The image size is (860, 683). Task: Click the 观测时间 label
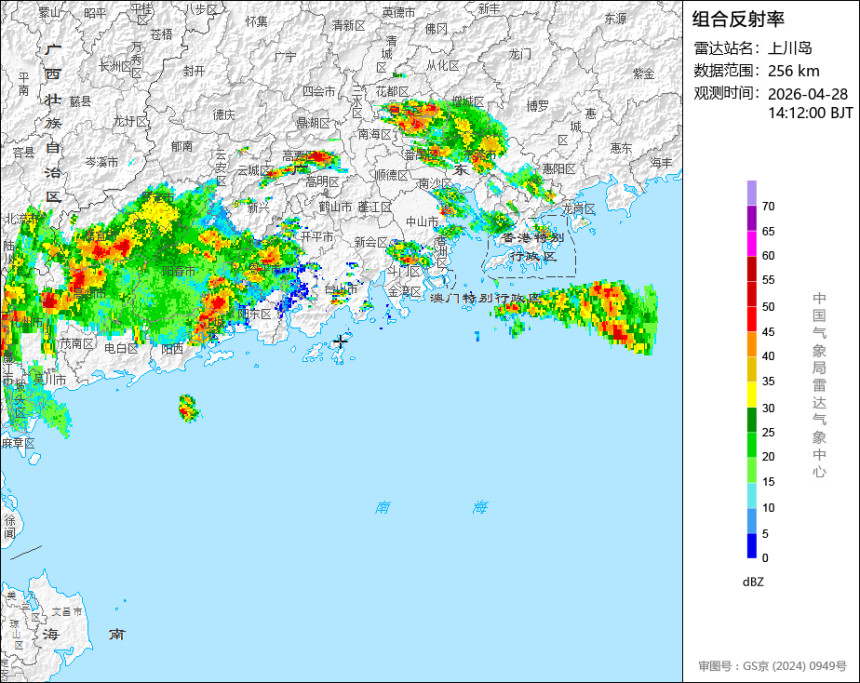(727, 93)
